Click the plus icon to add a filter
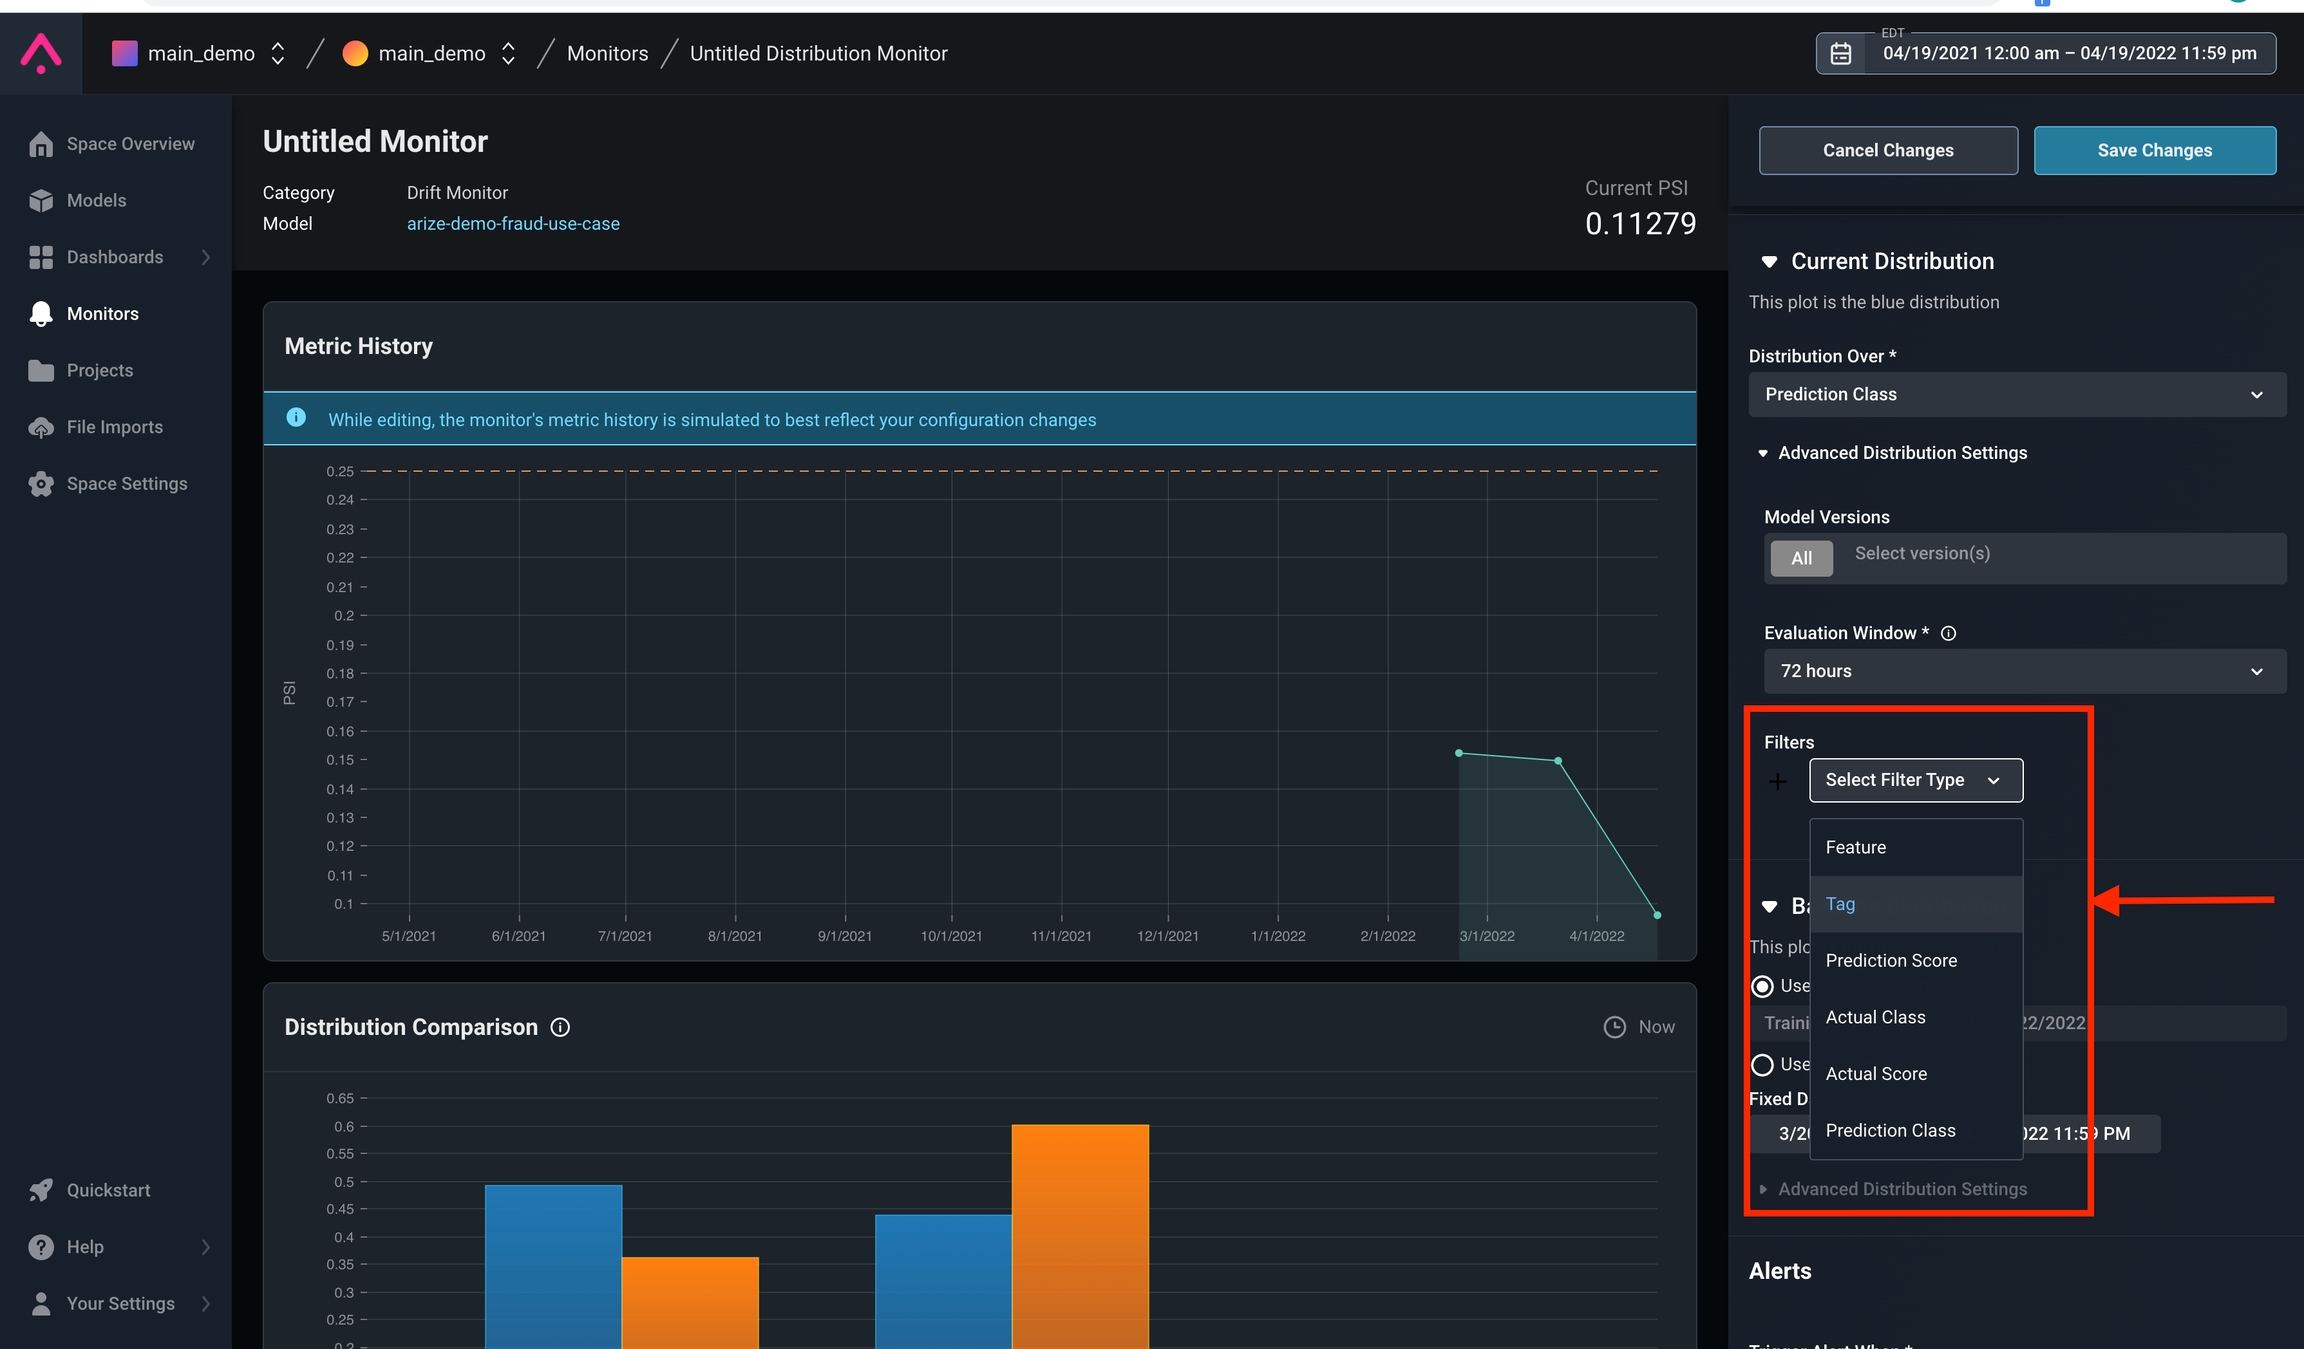This screenshot has width=2304, height=1349. coord(1777,781)
